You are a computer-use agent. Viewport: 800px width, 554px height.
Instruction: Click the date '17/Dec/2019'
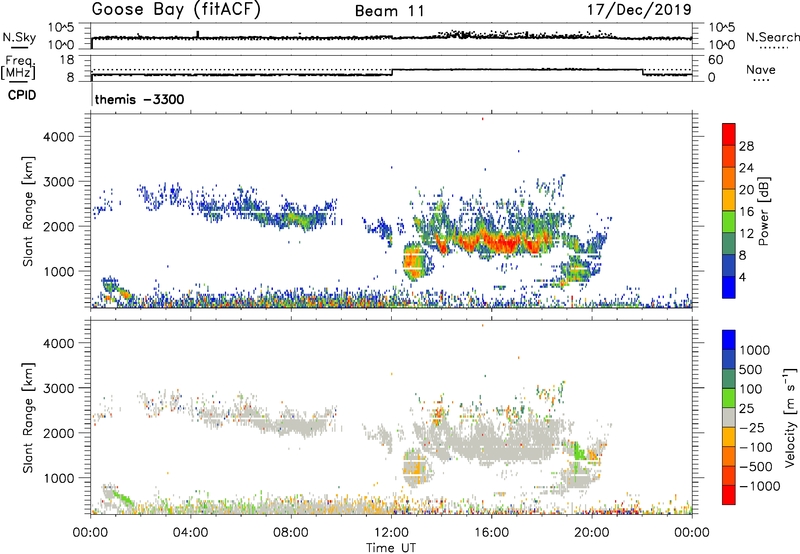point(639,9)
